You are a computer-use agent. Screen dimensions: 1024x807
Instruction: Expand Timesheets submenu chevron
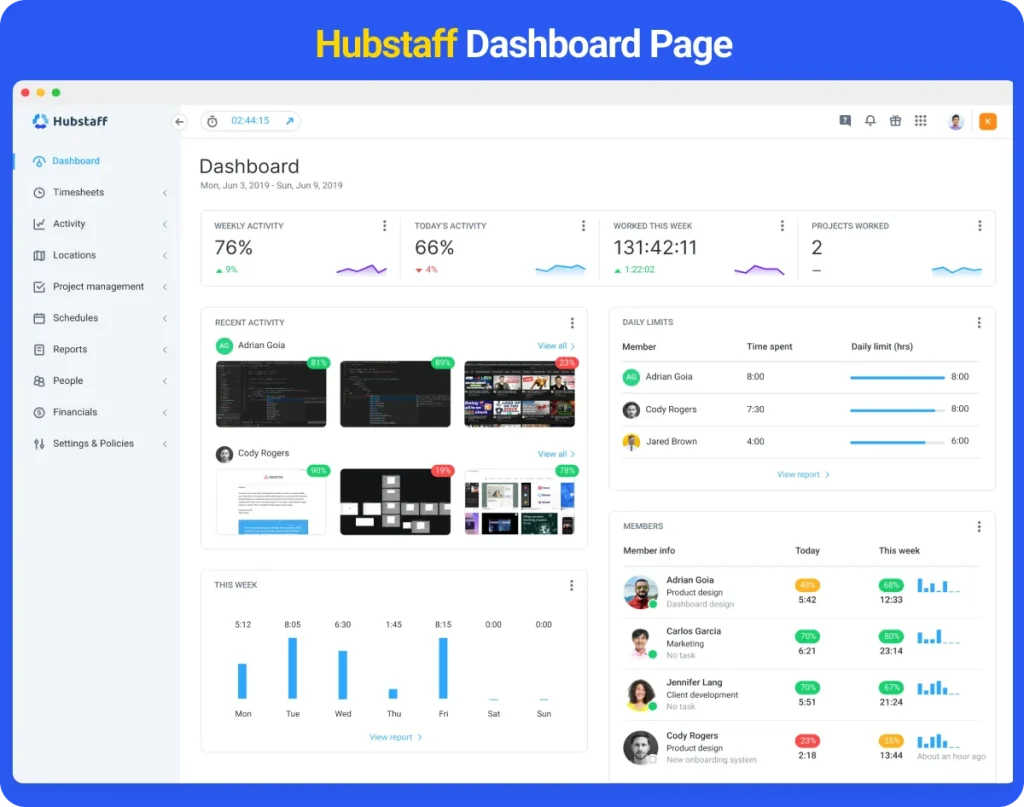pyautogui.click(x=165, y=193)
